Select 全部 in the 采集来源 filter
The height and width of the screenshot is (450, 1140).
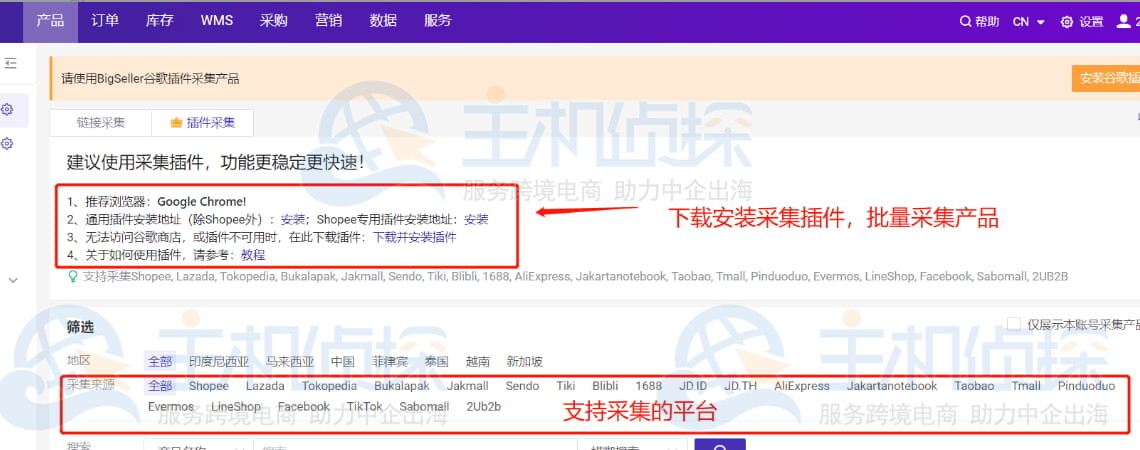(x=160, y=386)
